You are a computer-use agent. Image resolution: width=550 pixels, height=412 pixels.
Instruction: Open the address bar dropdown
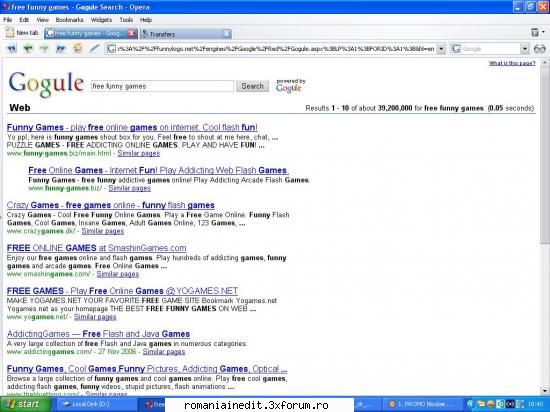tap(441, 49)
